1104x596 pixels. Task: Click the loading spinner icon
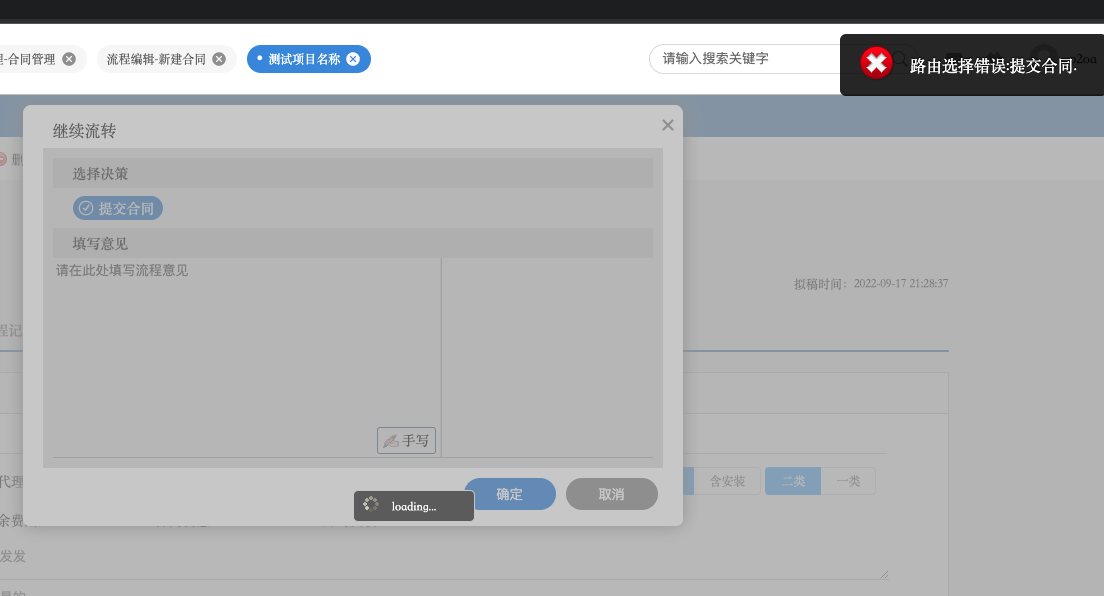tap(370, 504)
